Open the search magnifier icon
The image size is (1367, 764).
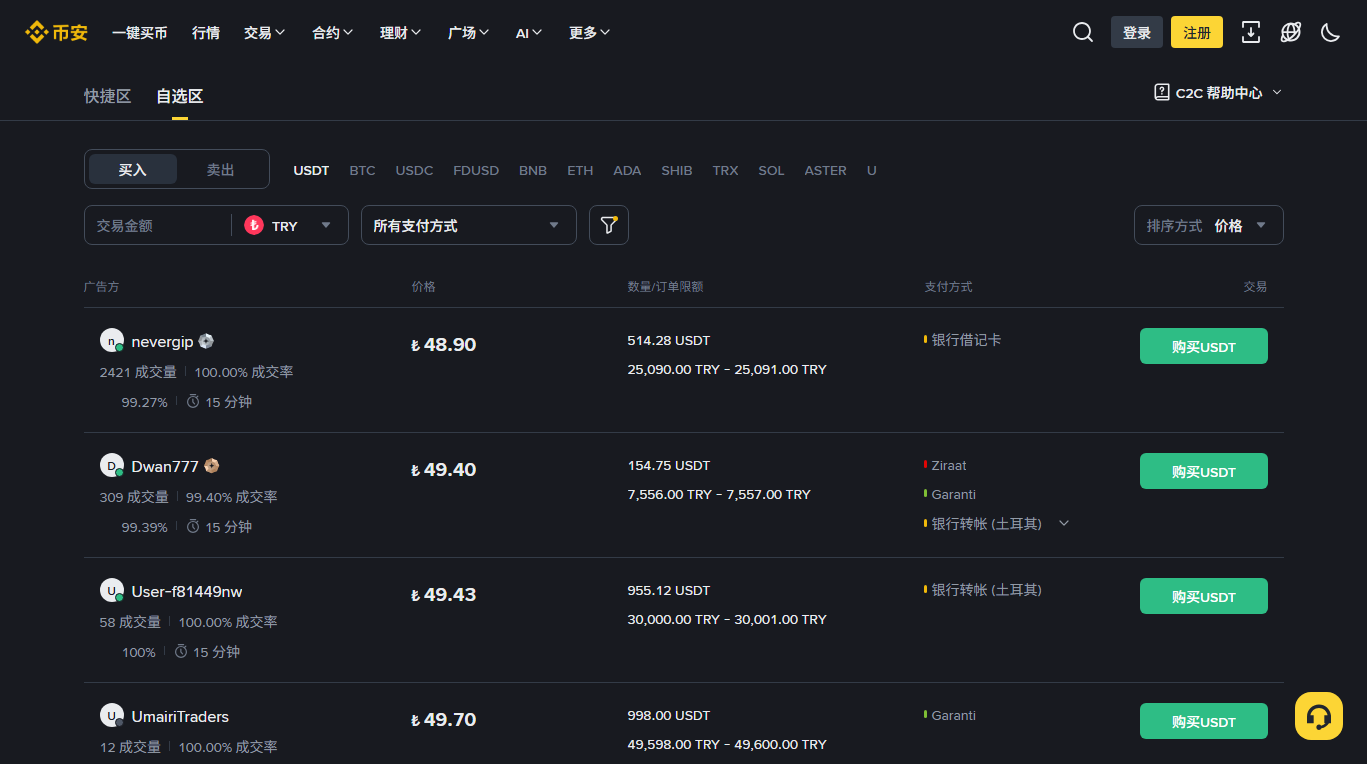[1083, 32]
